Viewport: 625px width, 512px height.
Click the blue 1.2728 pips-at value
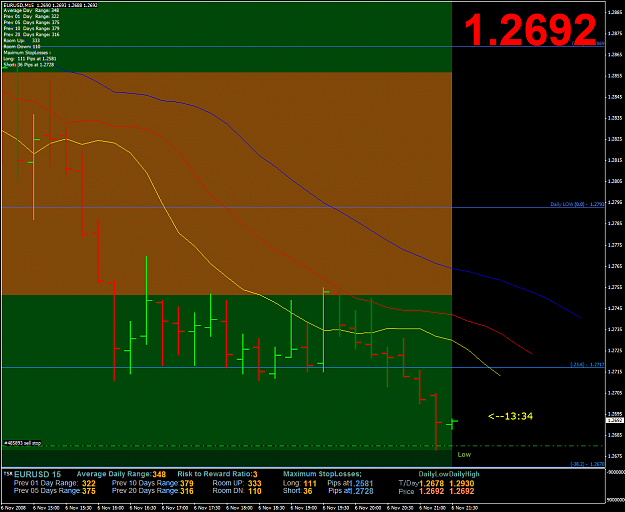(361, 491)
